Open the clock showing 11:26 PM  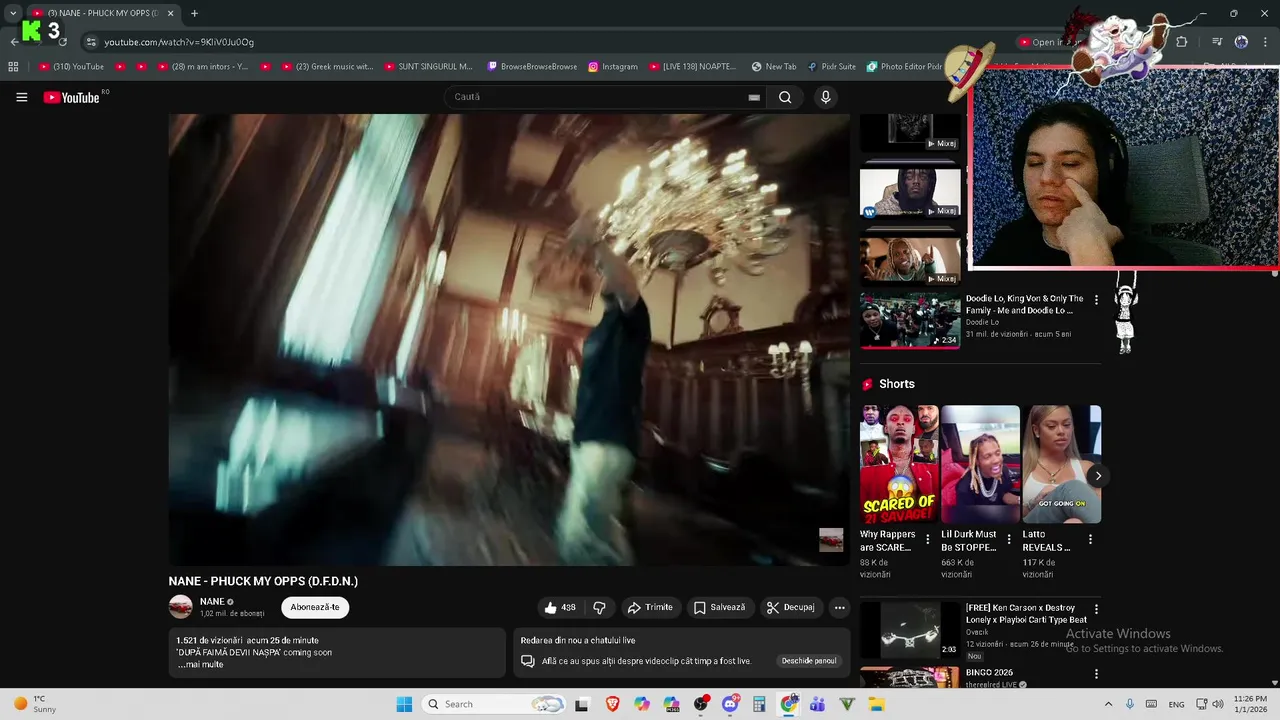(1250, 704)
